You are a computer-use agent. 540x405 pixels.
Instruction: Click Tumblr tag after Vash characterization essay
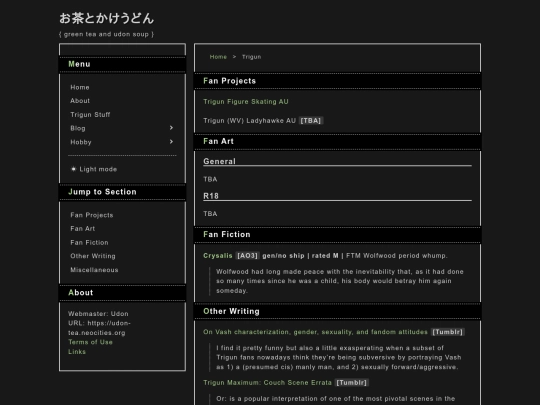448,332
